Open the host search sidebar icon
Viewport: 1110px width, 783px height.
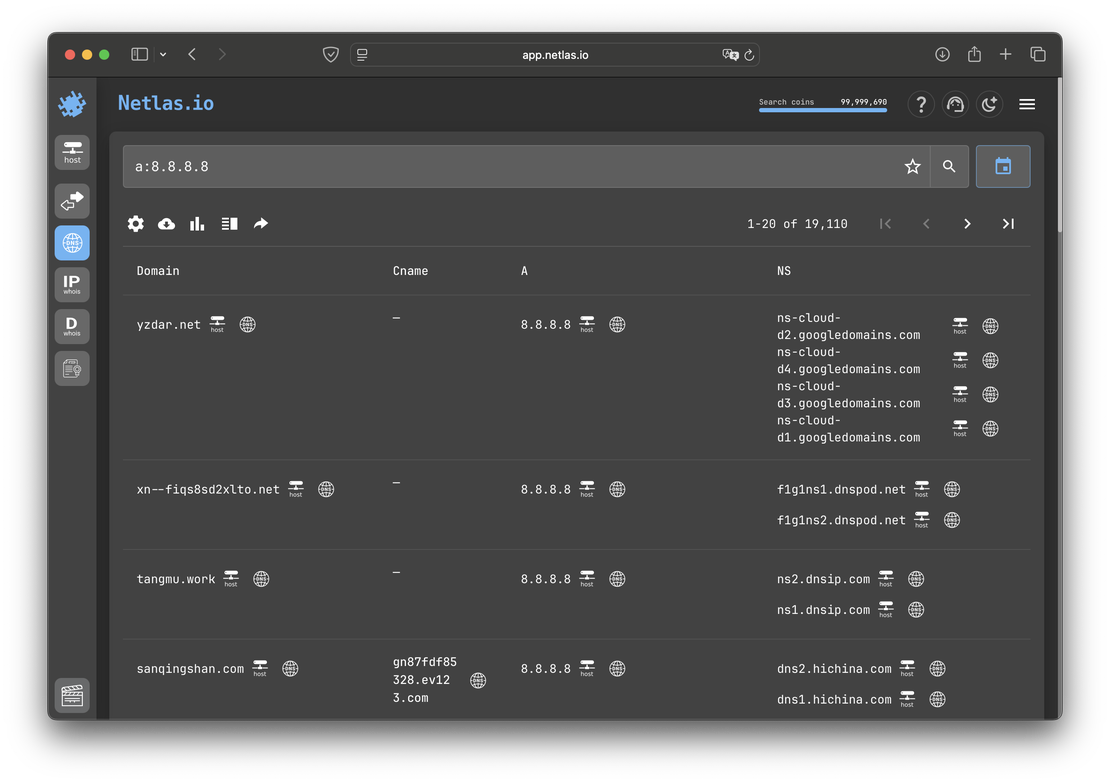coord(72,152)
